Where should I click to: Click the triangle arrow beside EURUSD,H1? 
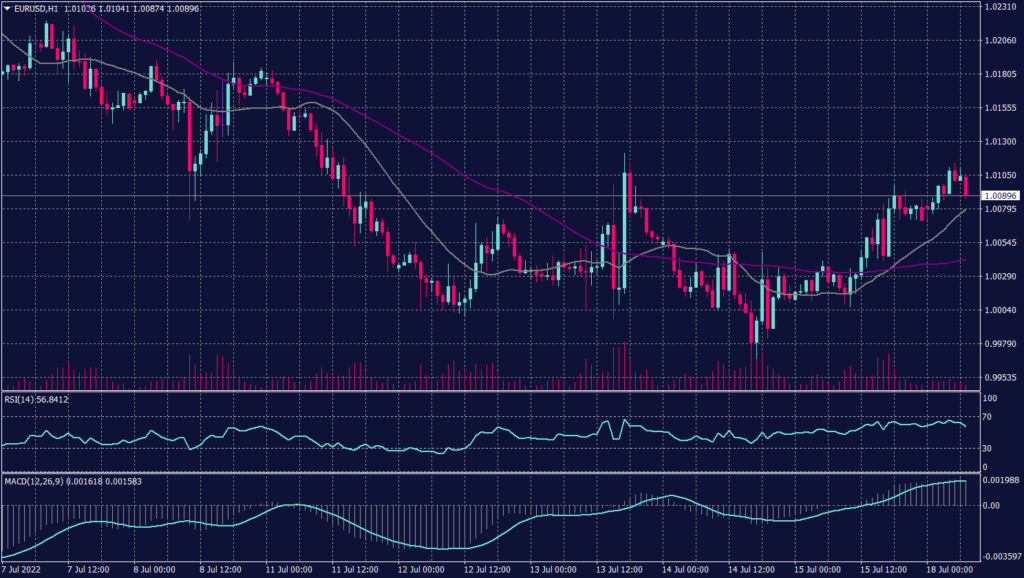[7, 8]
